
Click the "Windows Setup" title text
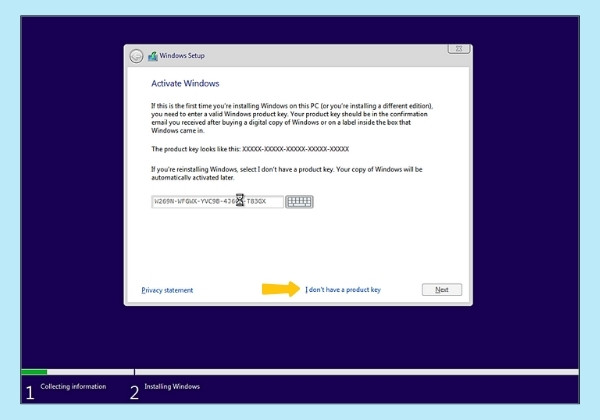182,55
